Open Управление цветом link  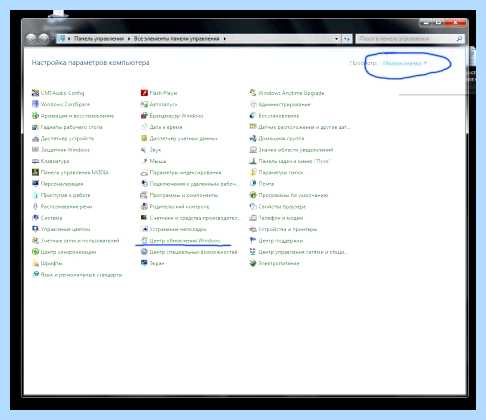(65, 229)
